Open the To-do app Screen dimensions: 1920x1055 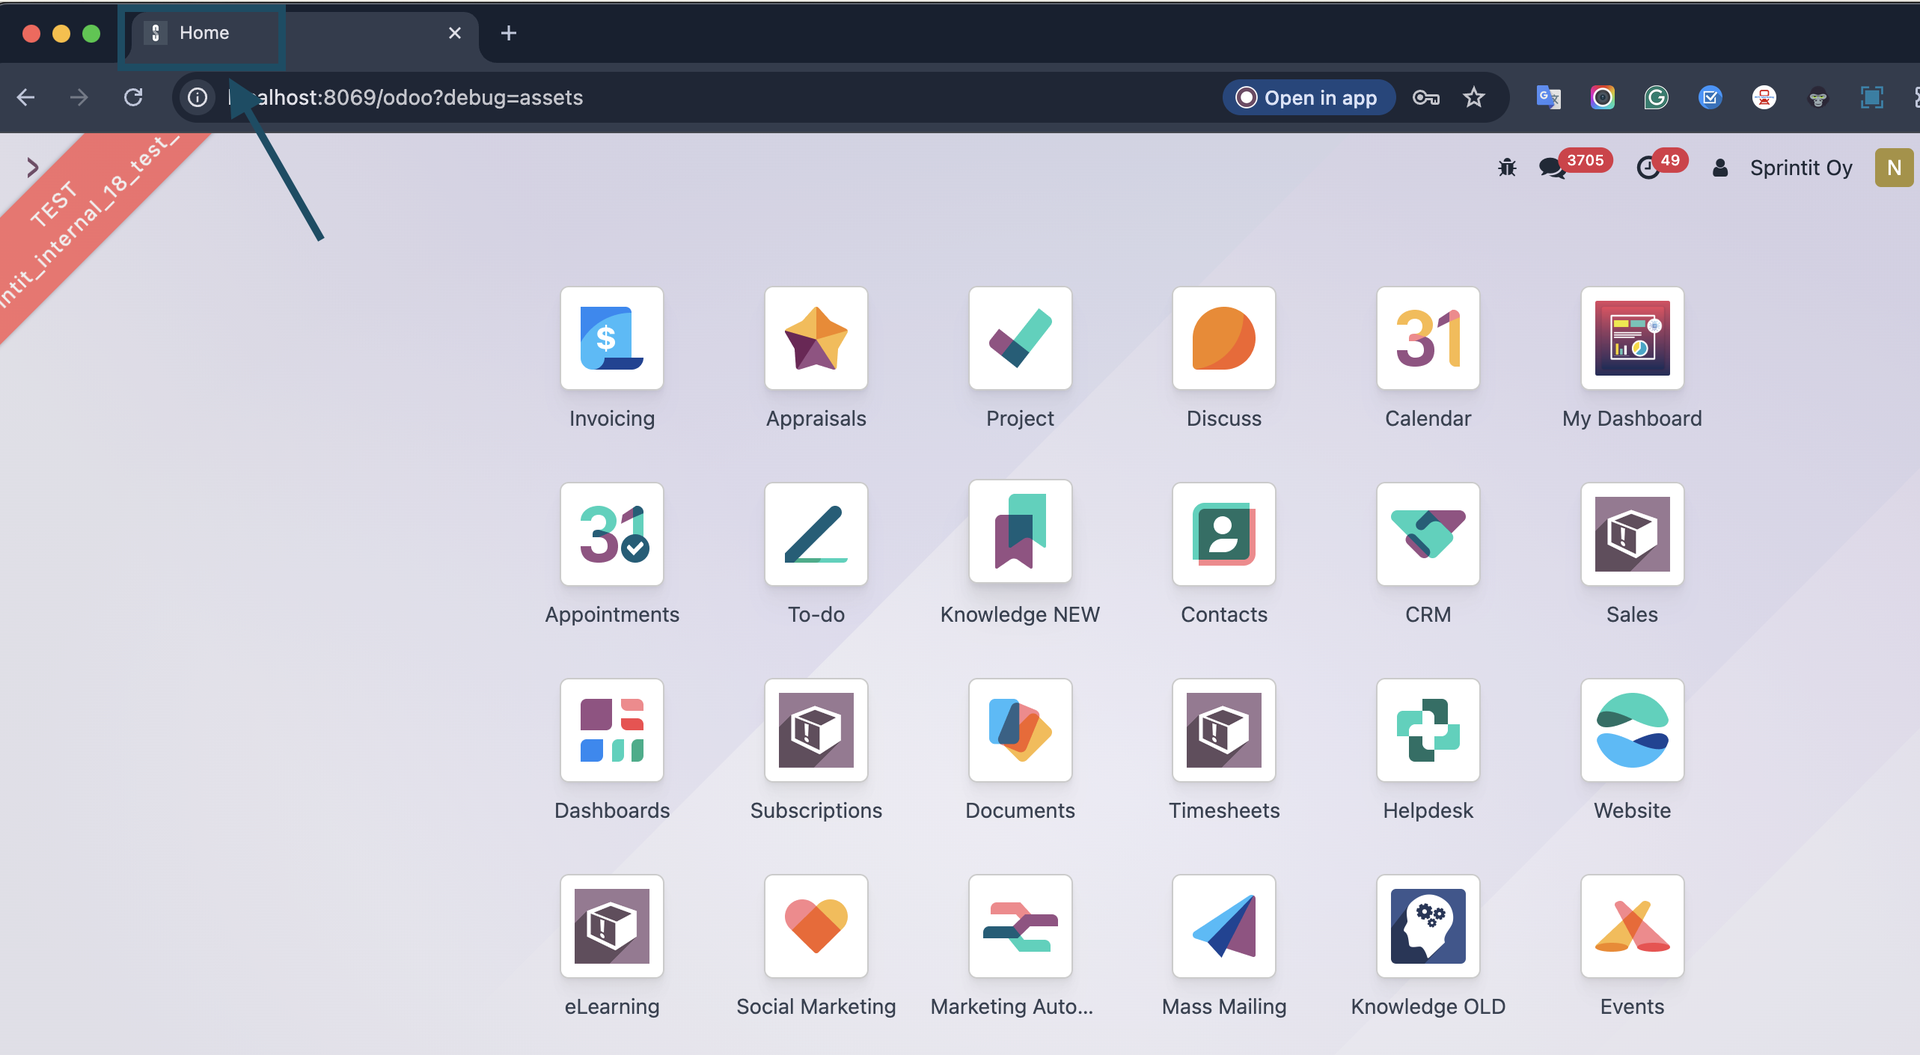(816, 534)
